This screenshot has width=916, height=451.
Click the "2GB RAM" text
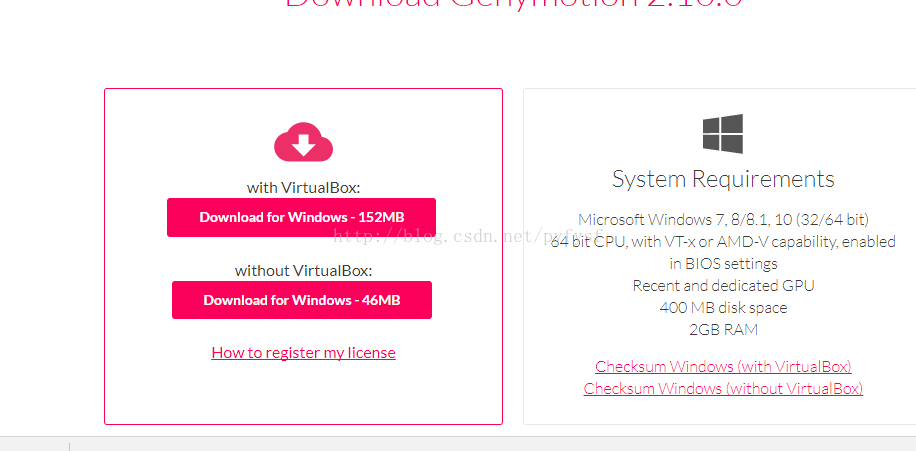723,329
